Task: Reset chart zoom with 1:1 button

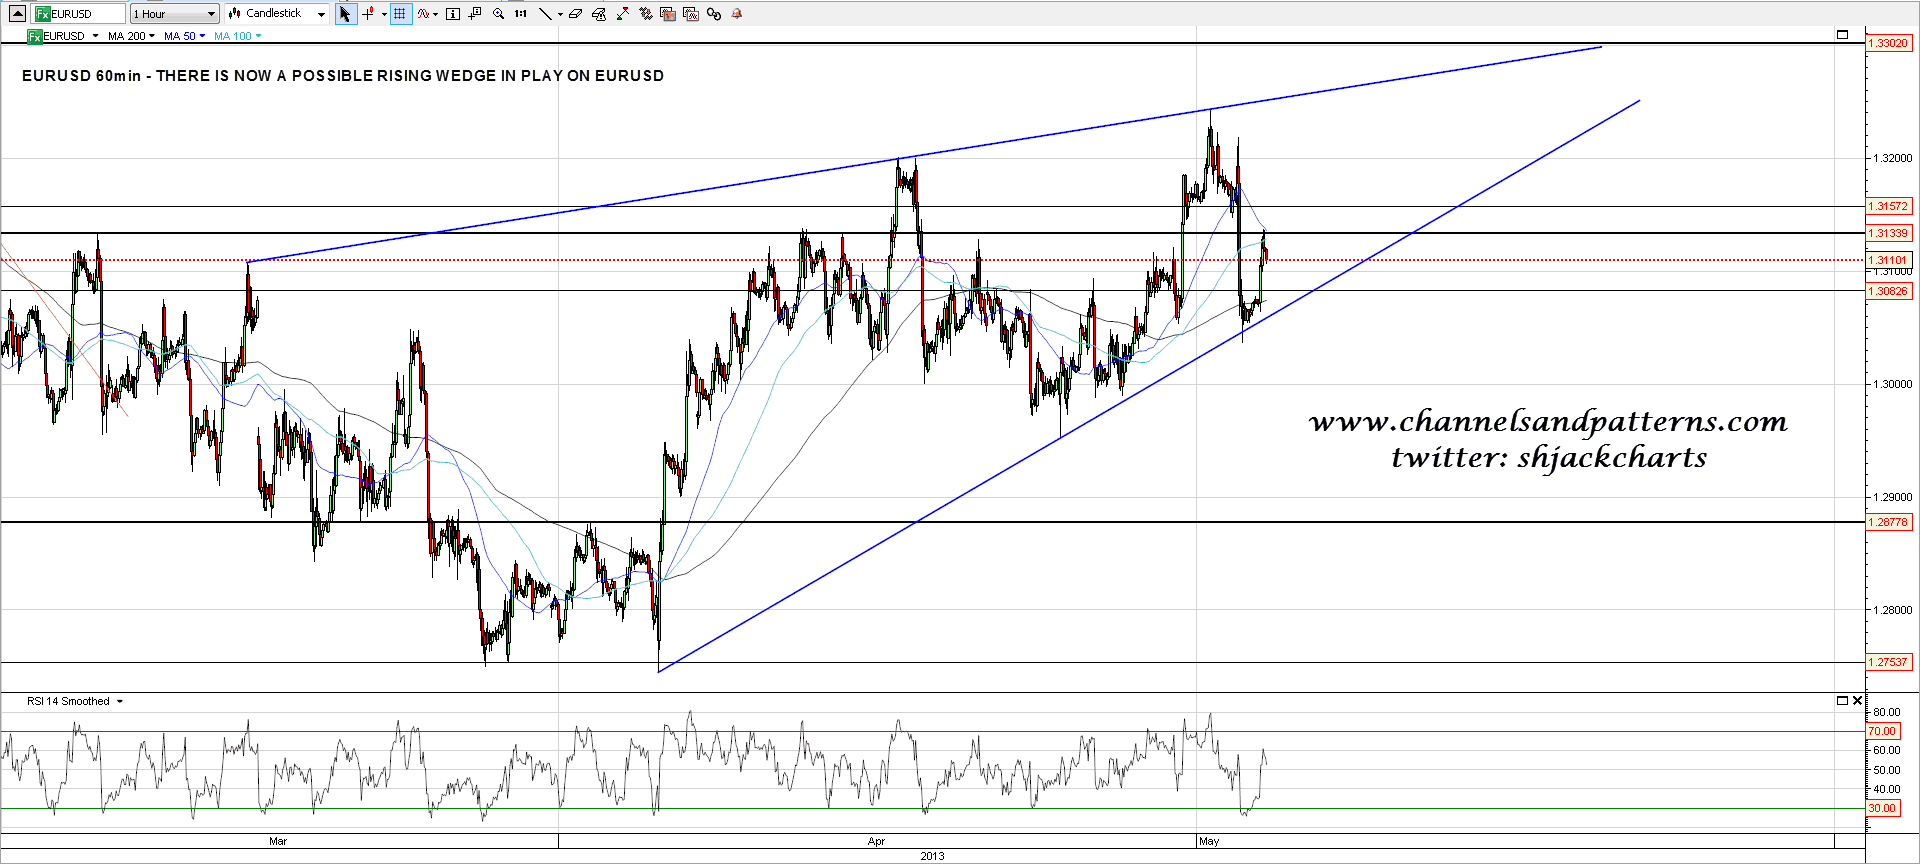Action: (521, 14)
